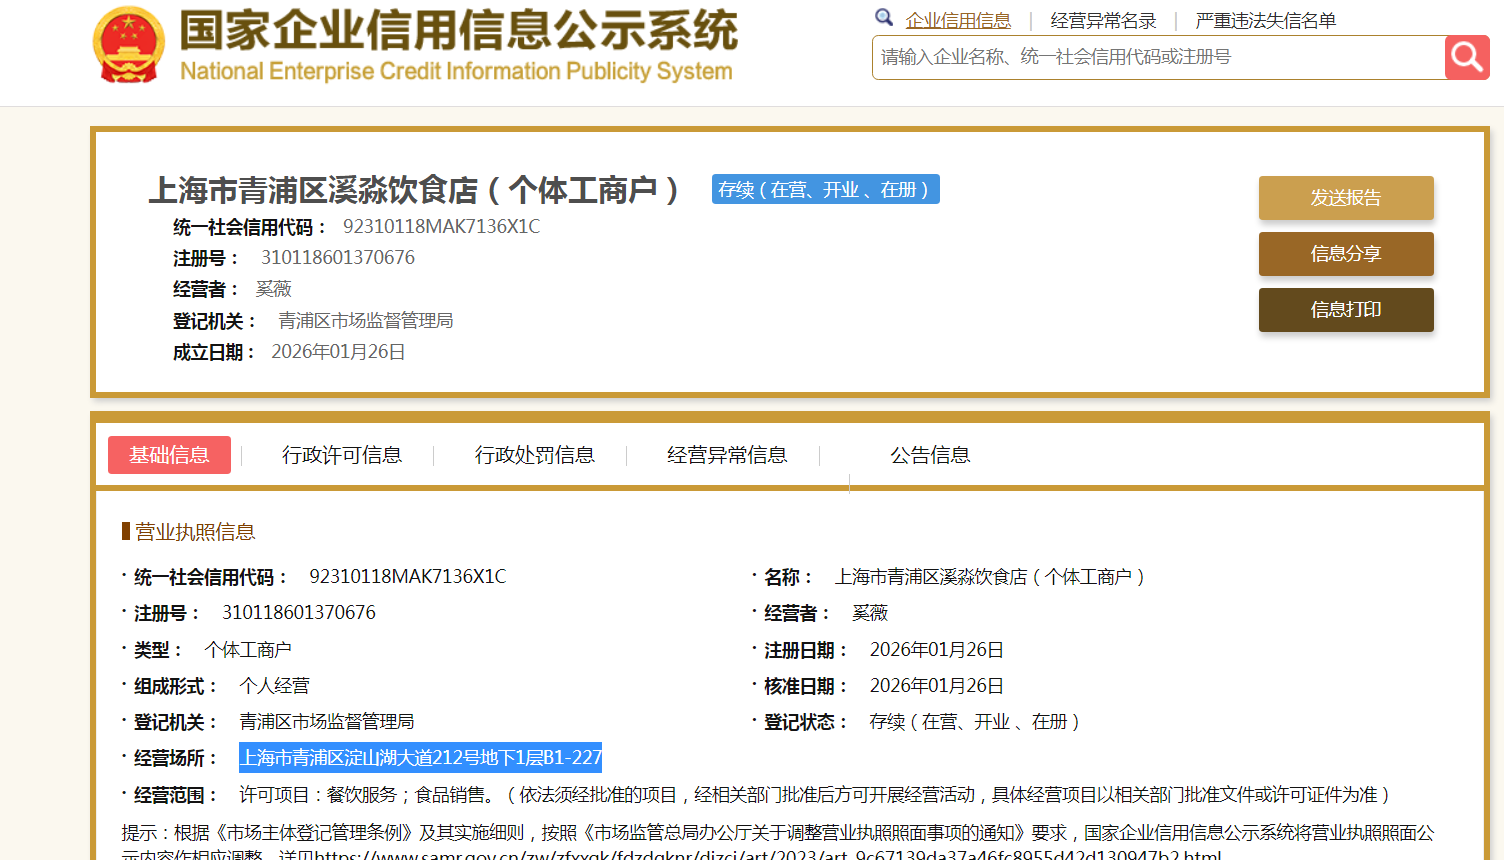Click the 类型 value 个体工商户
Viewport: 1504px width, 860px height.
tap(248, 650)
